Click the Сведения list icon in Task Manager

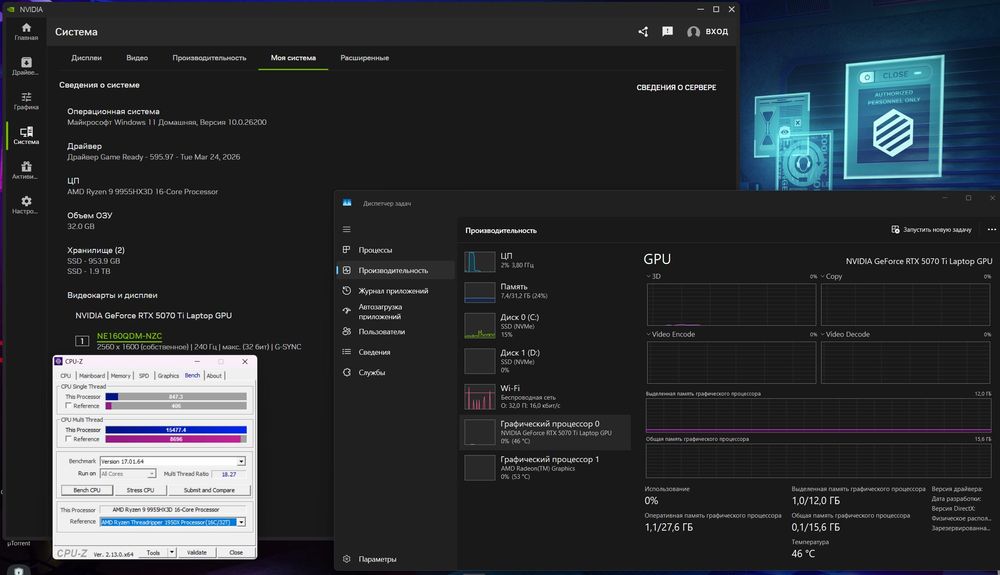(x=346, y=352)
